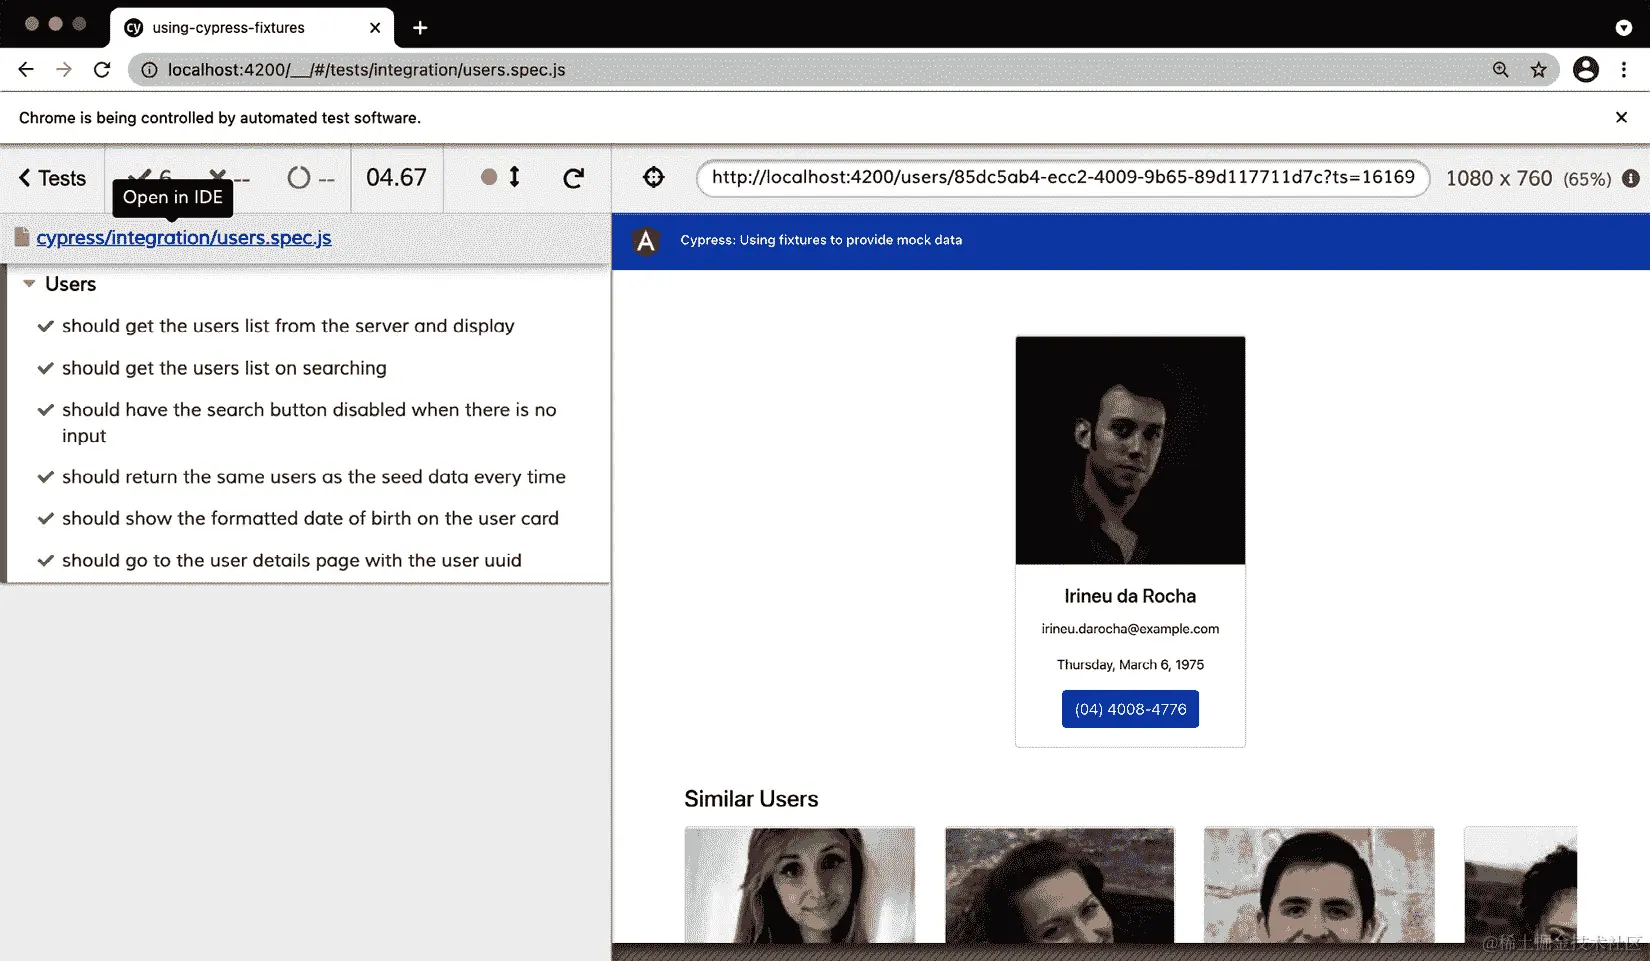
Task: Click Irineu da Rocha's profile photo
Action: (1130, 450)
